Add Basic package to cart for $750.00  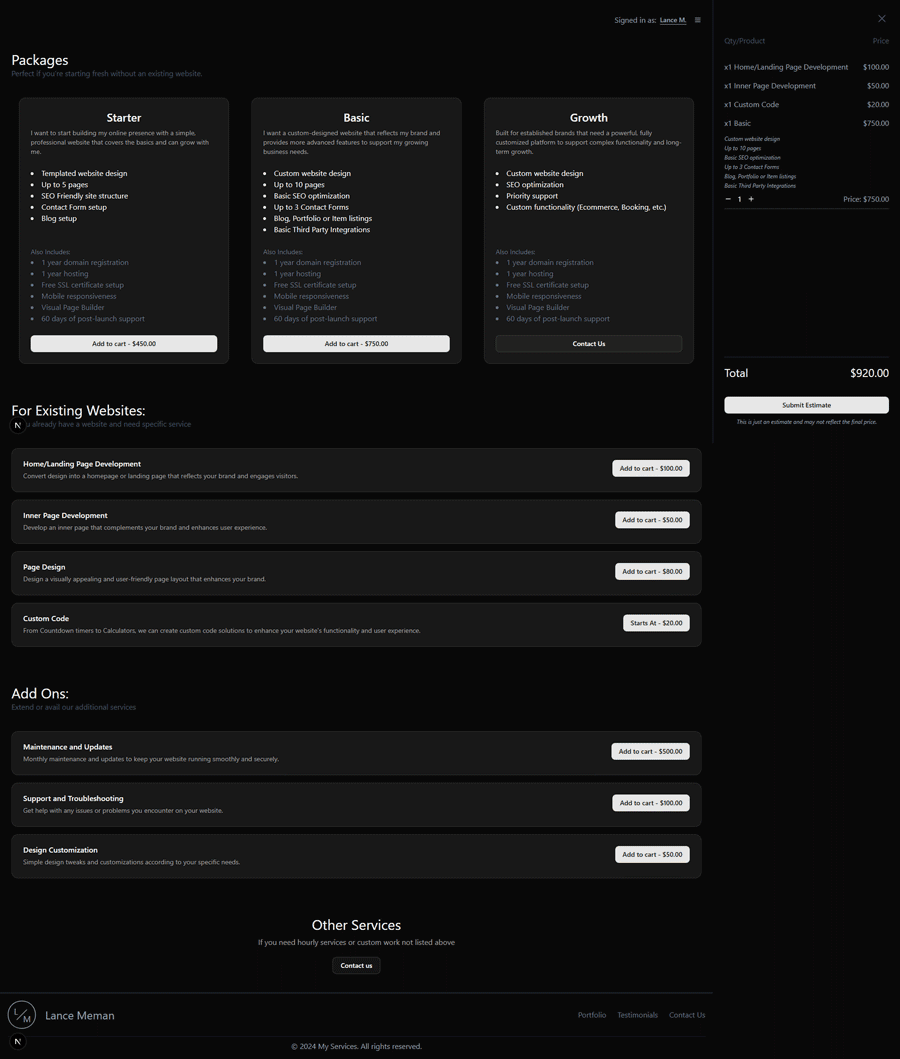356,344
